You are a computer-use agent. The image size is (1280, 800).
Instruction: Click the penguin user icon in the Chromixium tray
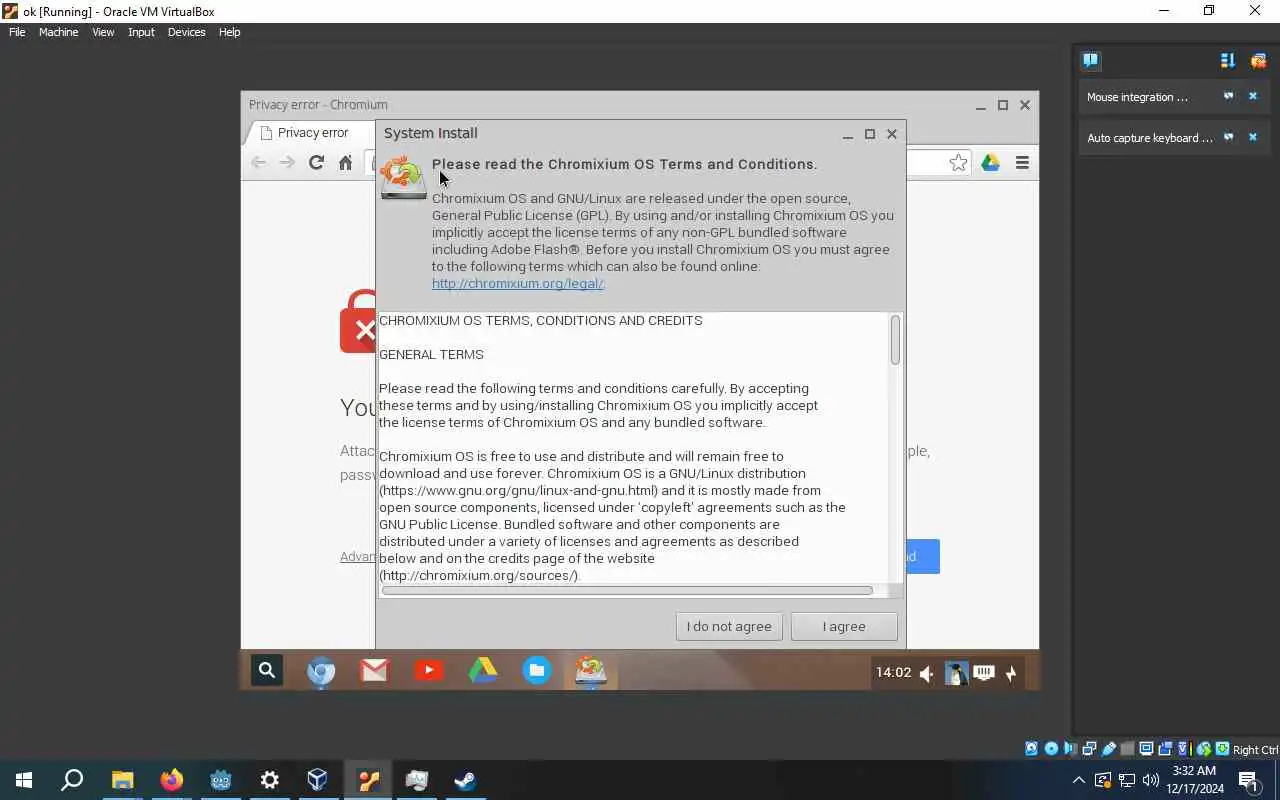coord(956,673)
